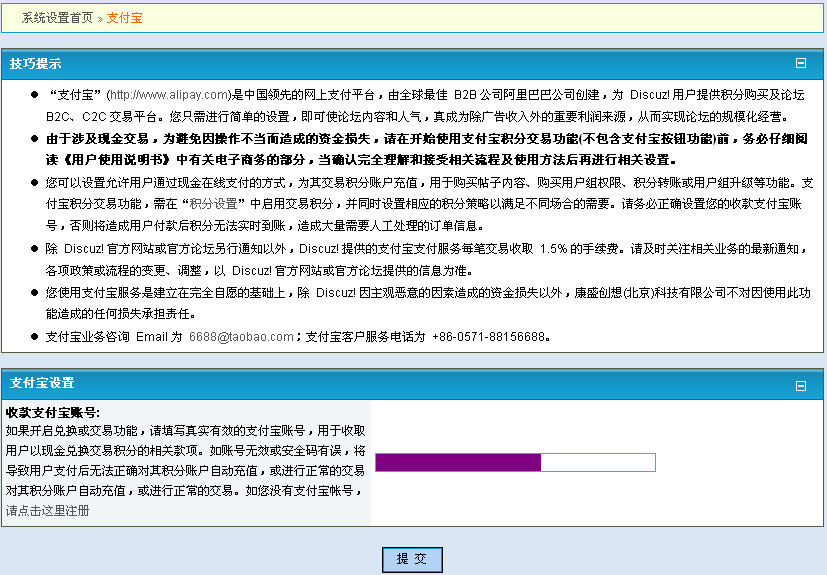Go to 系统设置首页 breadcrumb
This screenshot has width=827, height=575.
[57, 18]
